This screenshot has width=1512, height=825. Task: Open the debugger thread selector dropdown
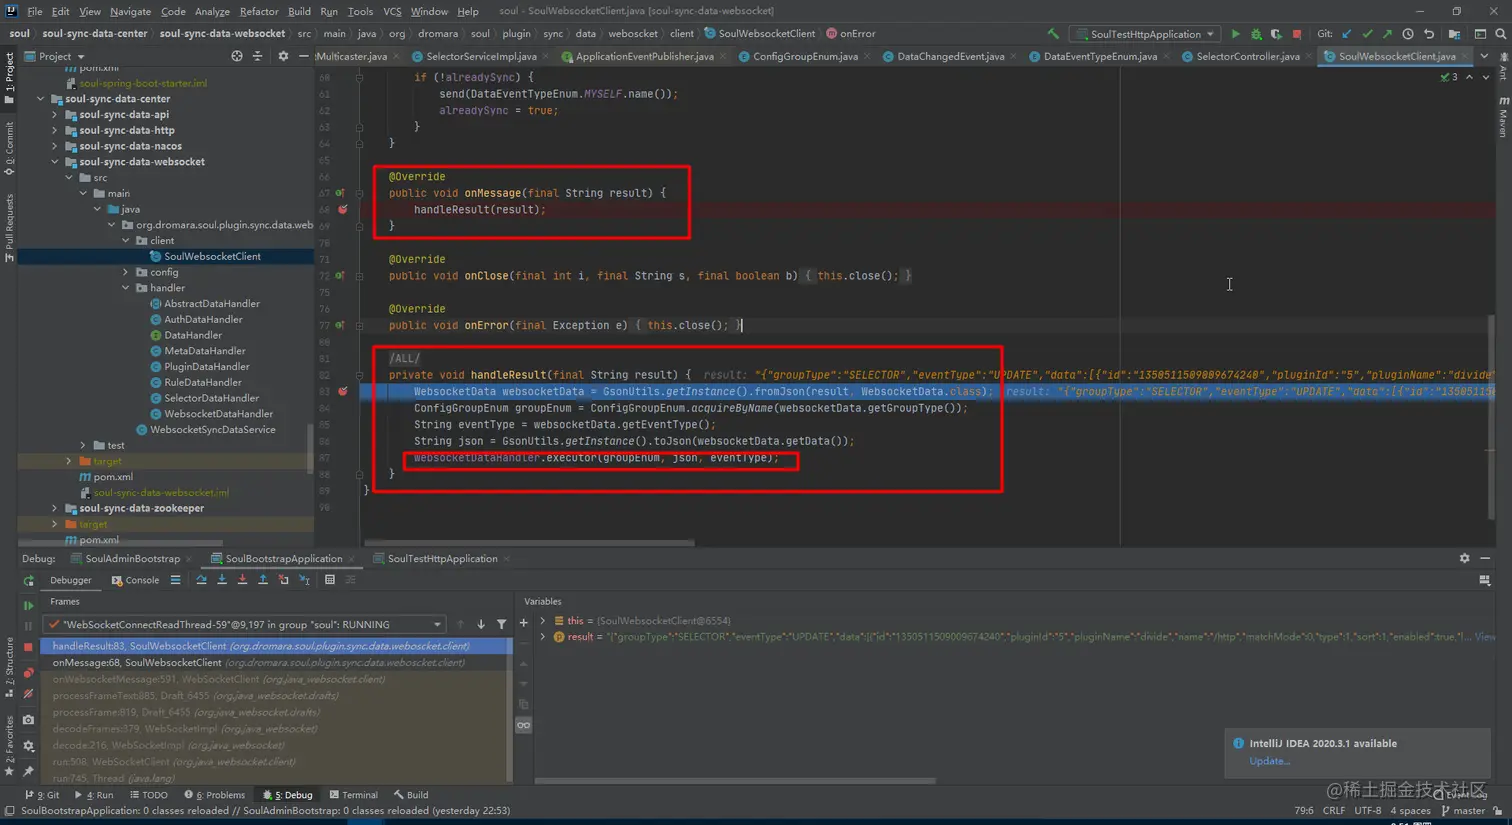tap(437, 624)
